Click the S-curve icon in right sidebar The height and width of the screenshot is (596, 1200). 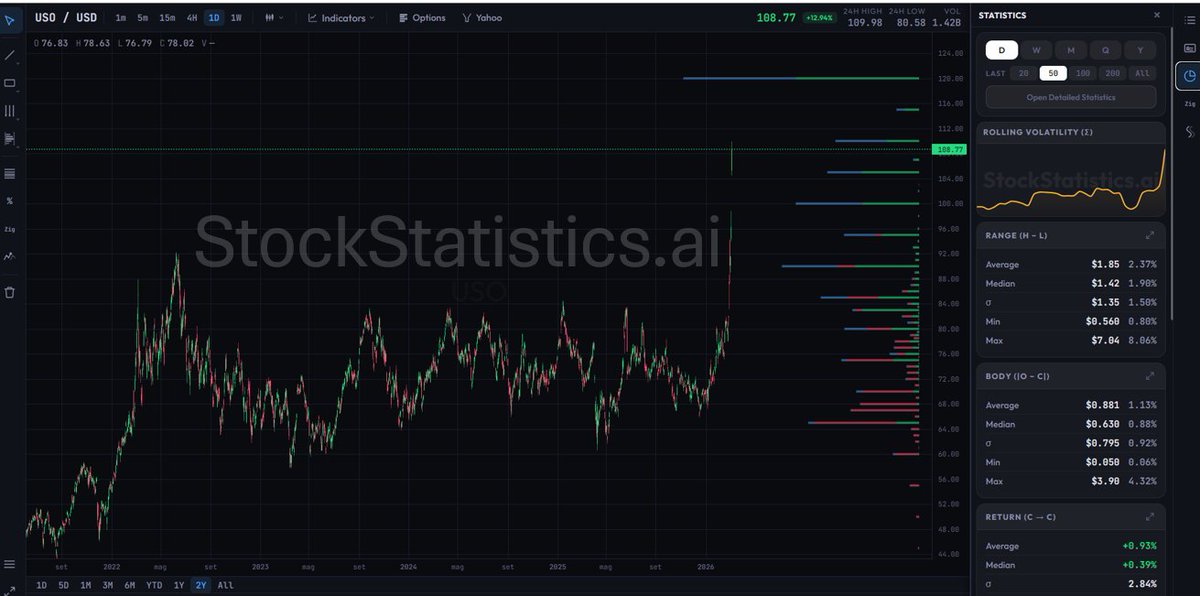pyautogui.click(x=1189, y=131)
